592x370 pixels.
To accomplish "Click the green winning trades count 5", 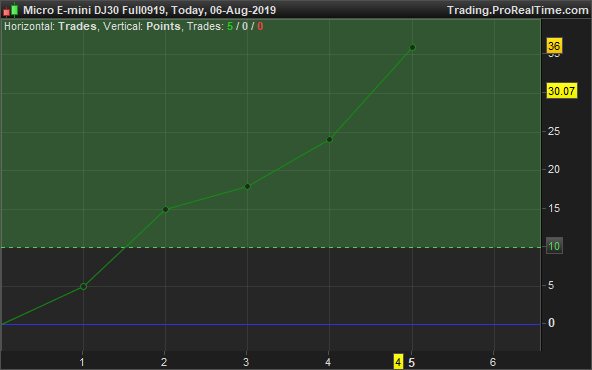I will click(x=230, y=26).
